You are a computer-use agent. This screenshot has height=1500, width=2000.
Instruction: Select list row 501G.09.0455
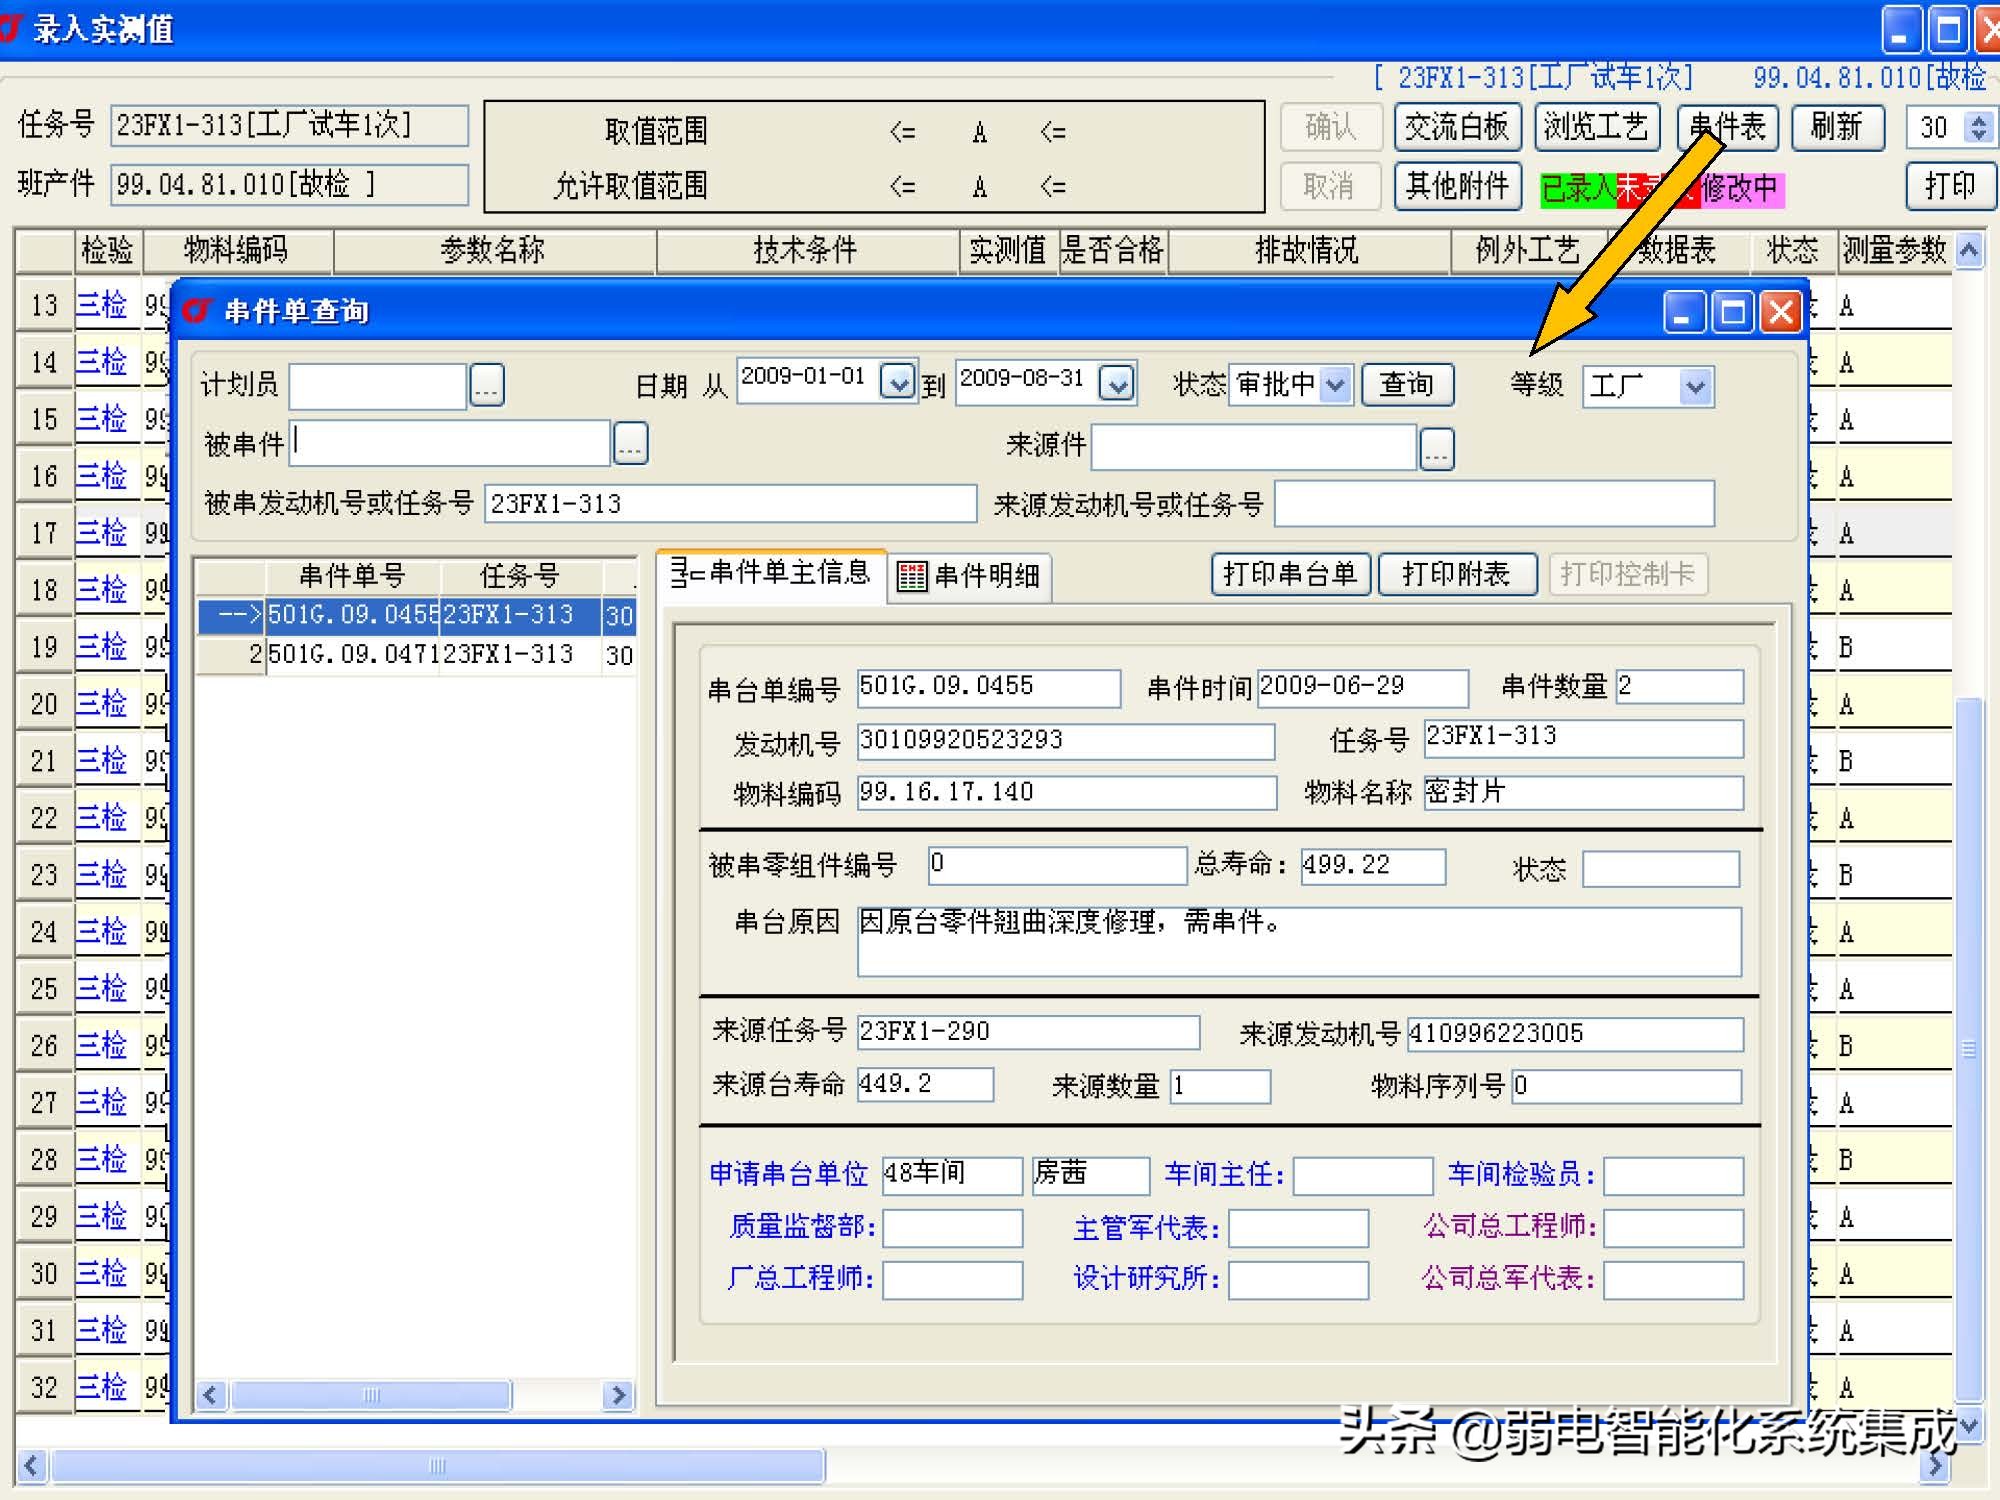(x=417, y=615)
